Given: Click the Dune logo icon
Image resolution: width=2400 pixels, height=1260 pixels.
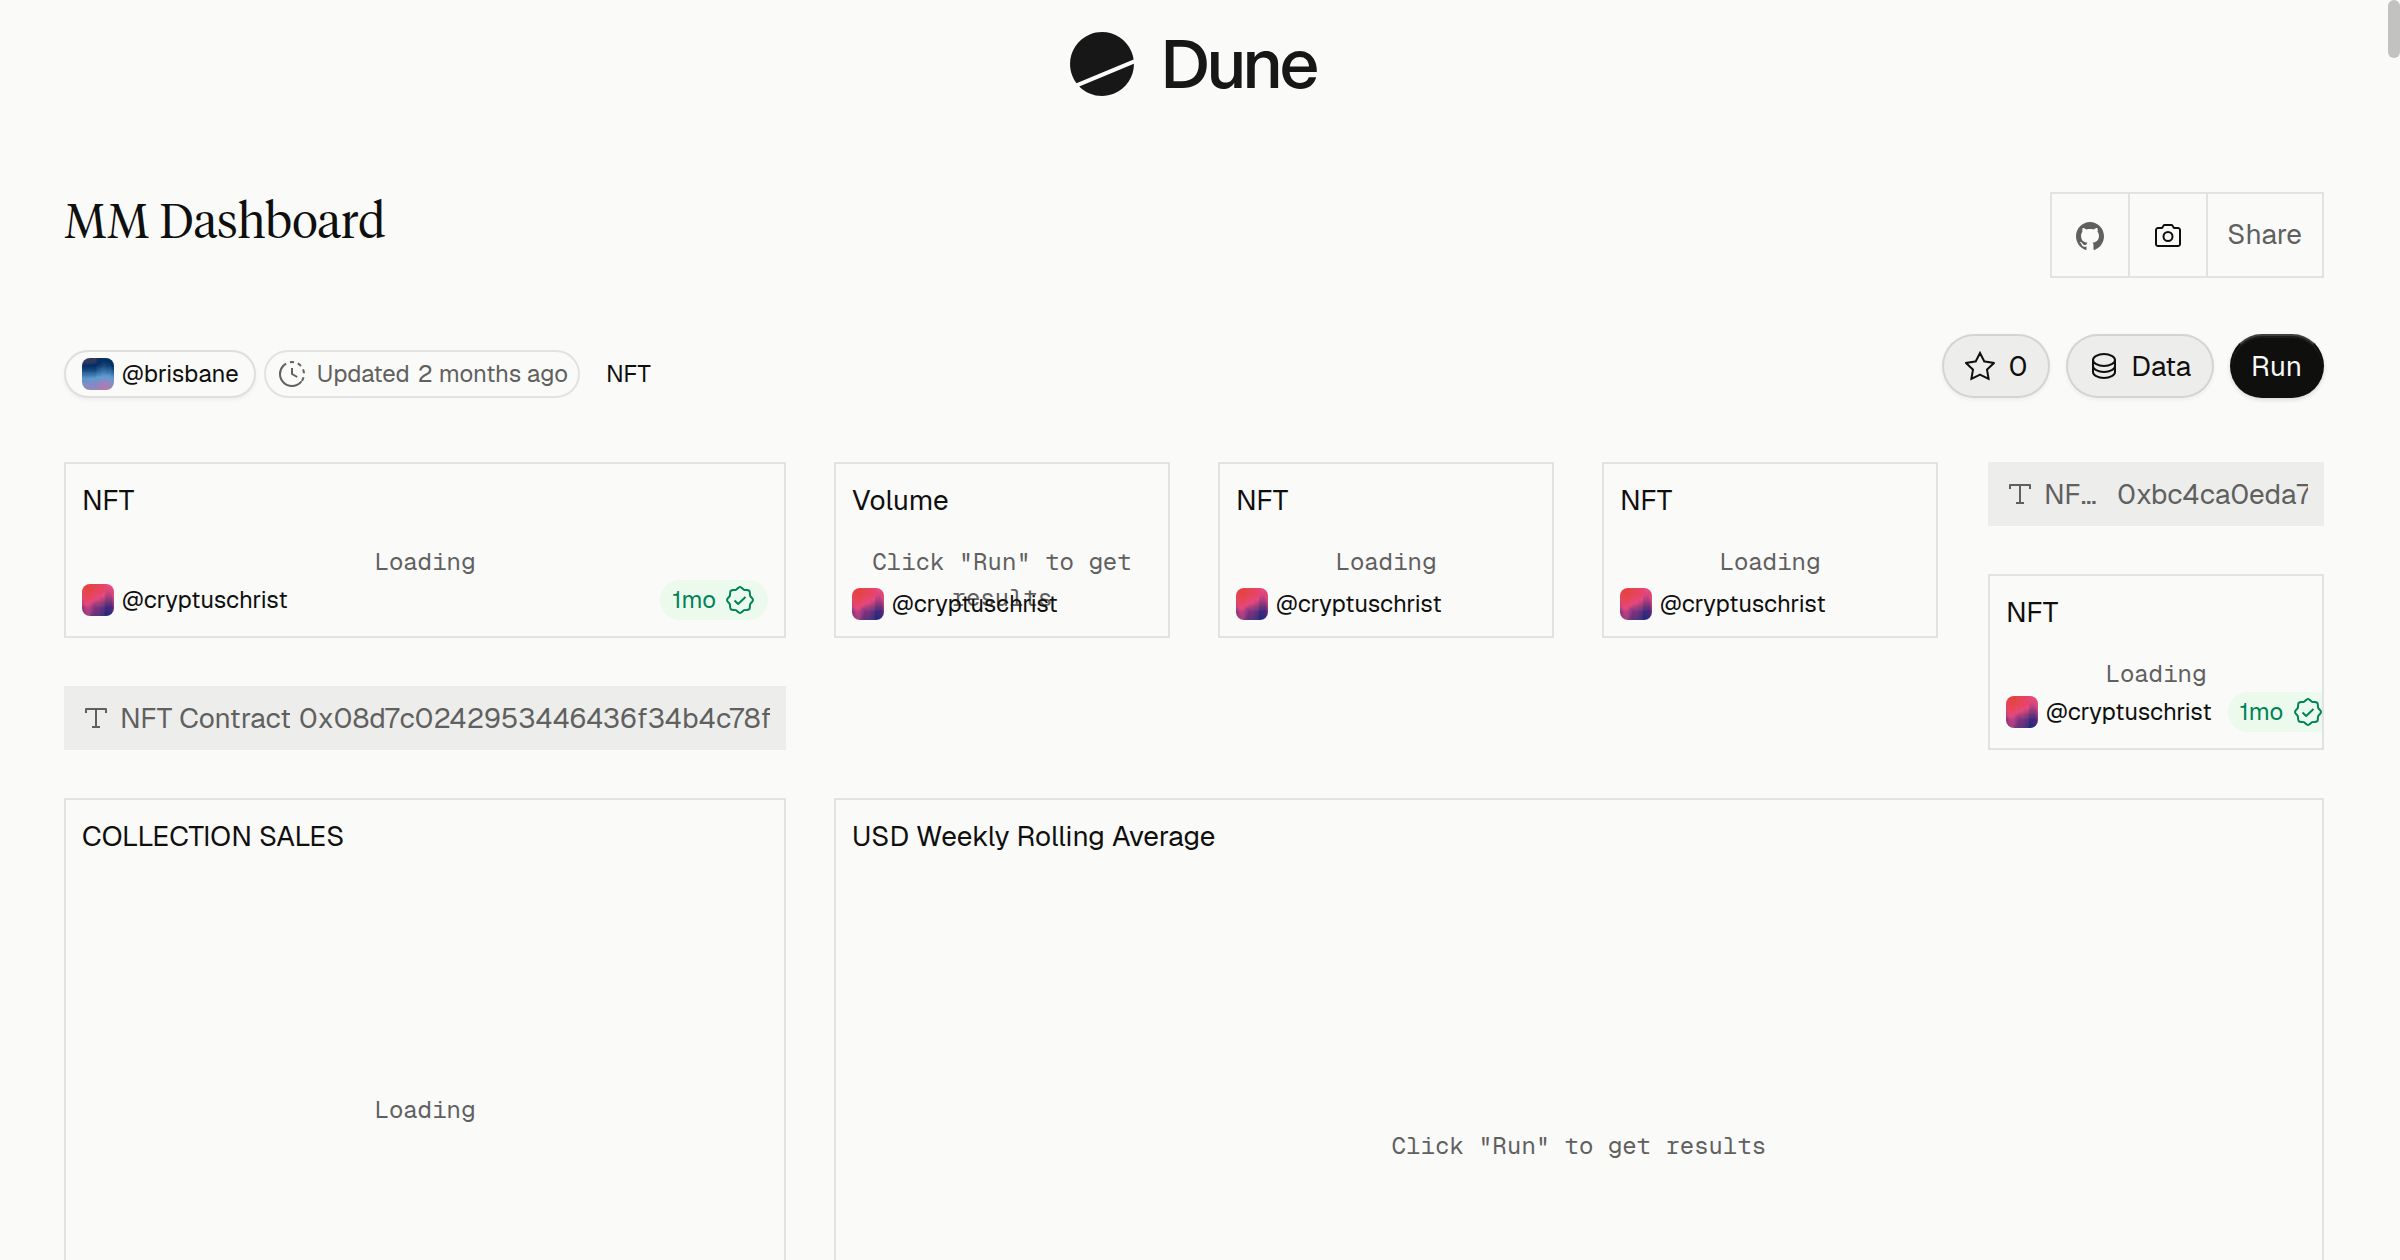Looking at the screenshot, I should click(x=1101, y=64).
